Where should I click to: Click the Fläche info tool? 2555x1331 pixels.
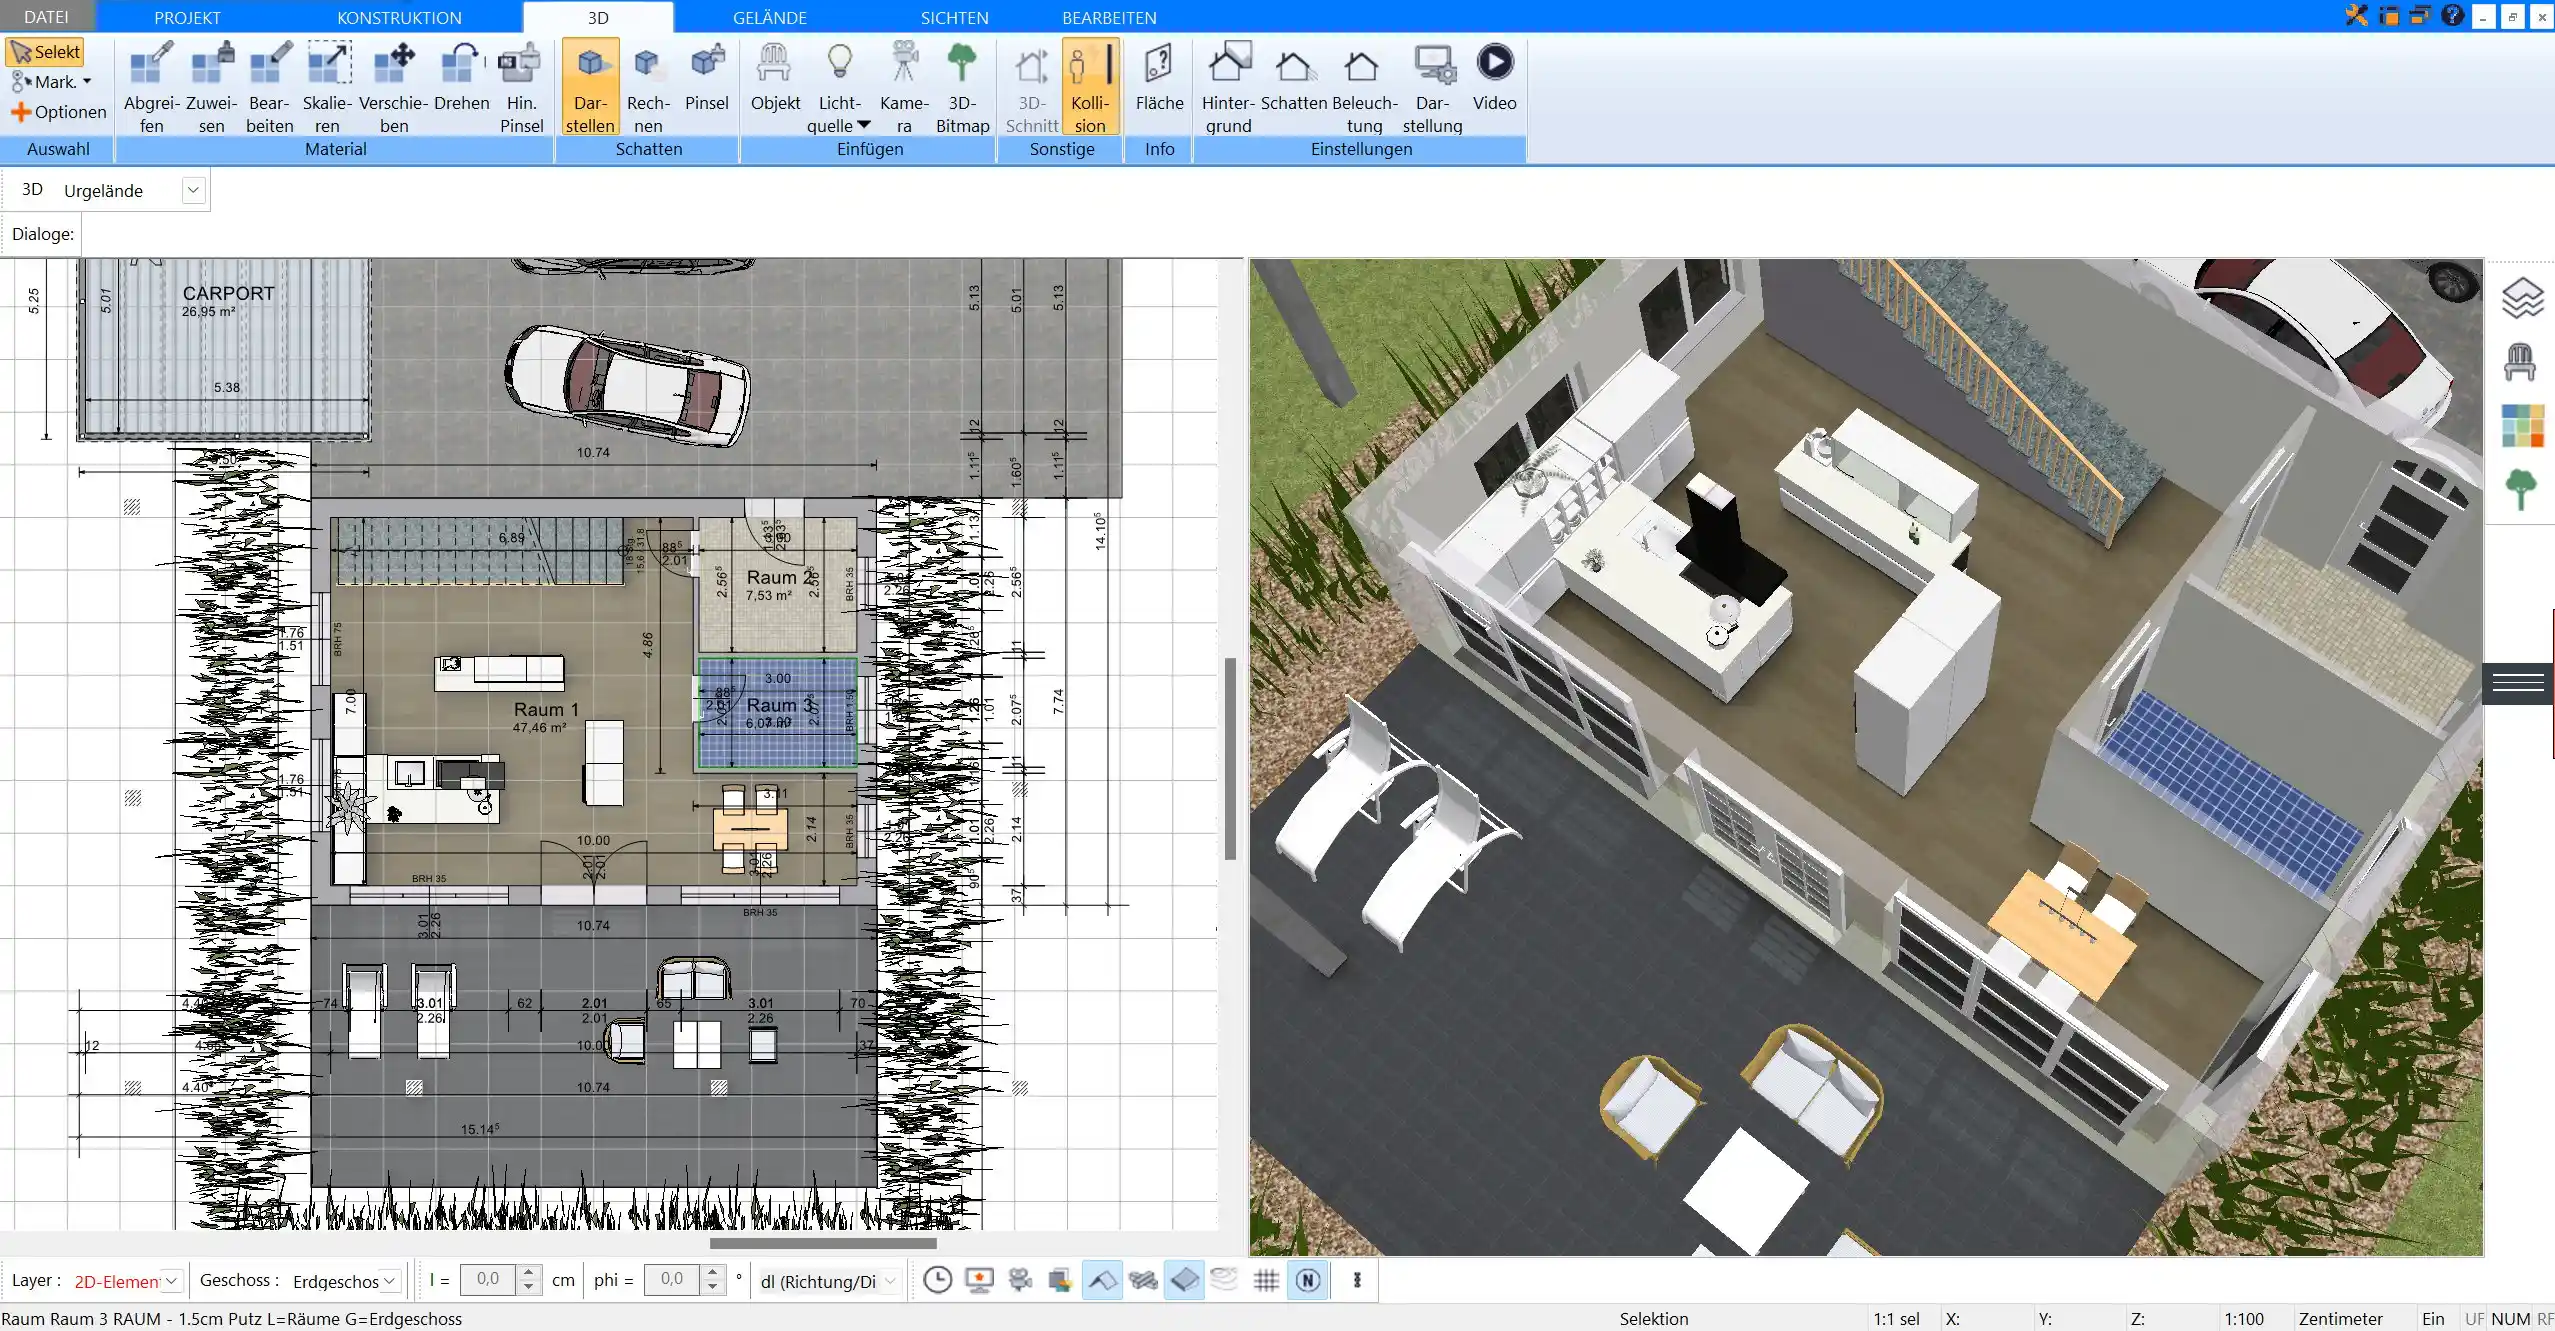coord(1159,76)
